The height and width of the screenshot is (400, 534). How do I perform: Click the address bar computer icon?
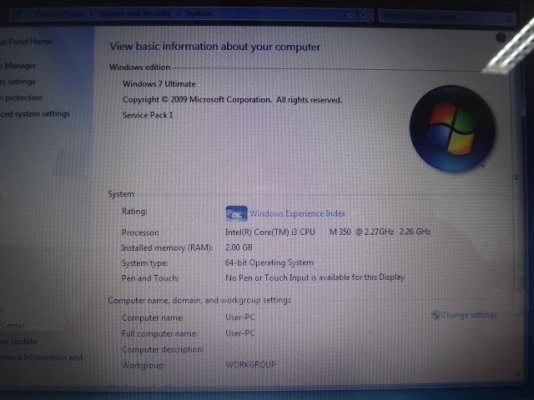pyautogui.click(x=16, y=14)
